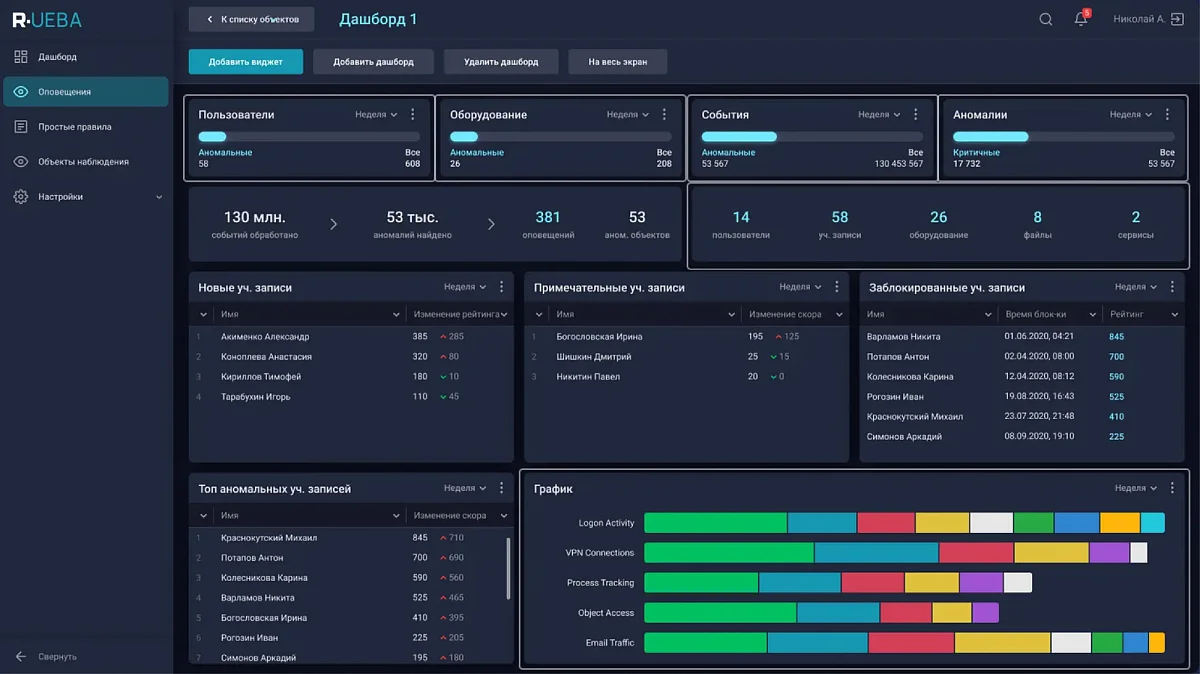Open Неделя dropdown in События widget
The width and height of the screenshot is (1200, 674).
click(879, 115)
